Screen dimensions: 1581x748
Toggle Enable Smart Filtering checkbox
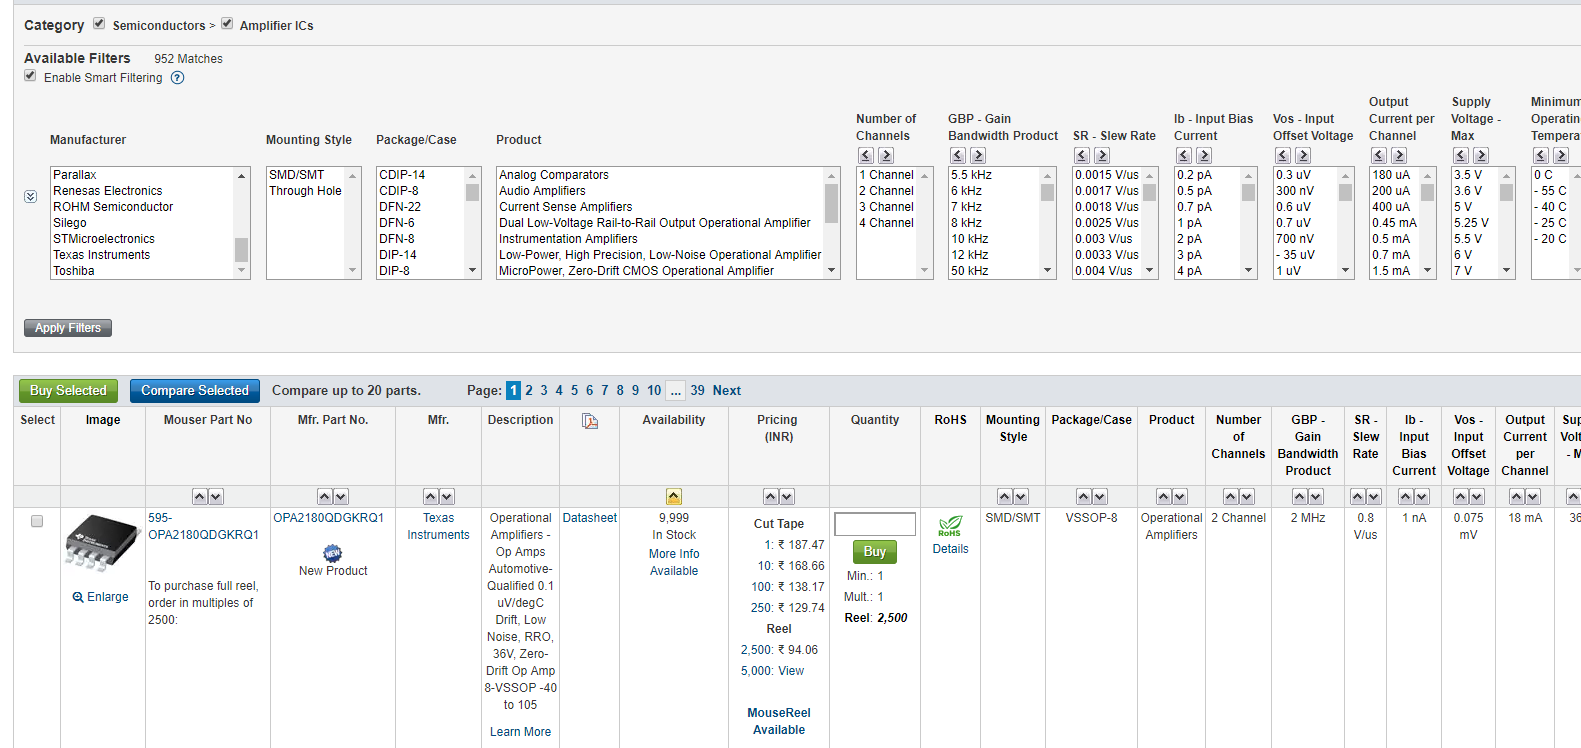coord(30,76)
